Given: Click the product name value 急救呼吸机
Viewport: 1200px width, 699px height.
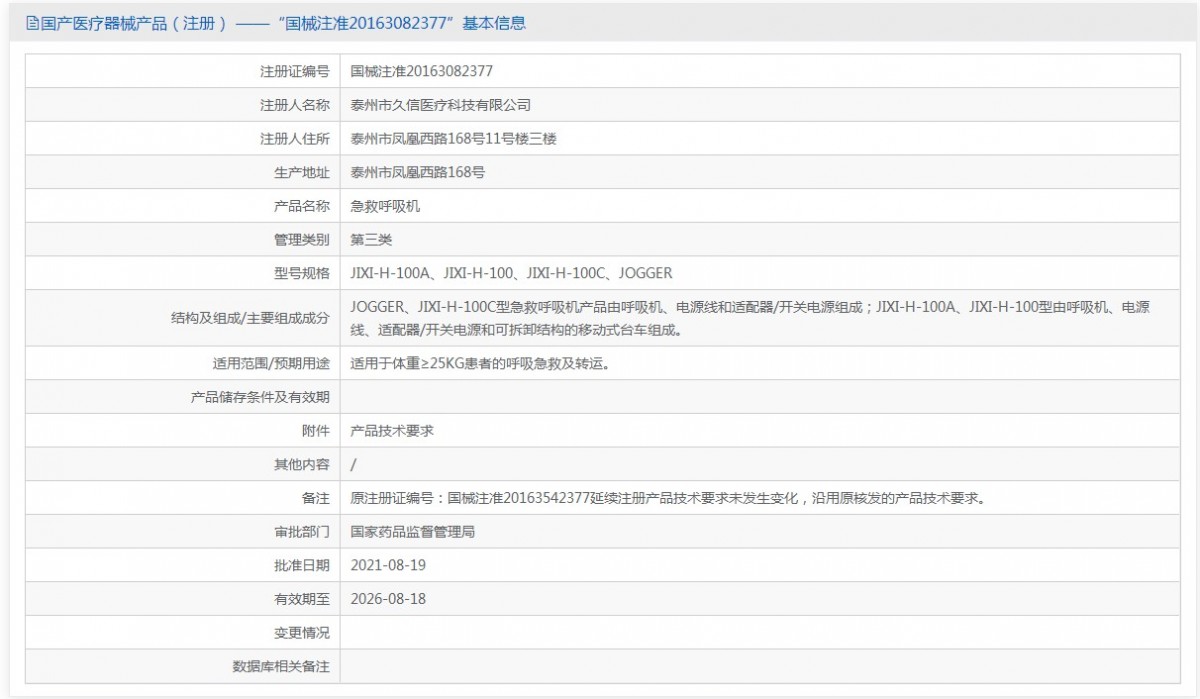Looking at the screenshot, I should point(385,206).
